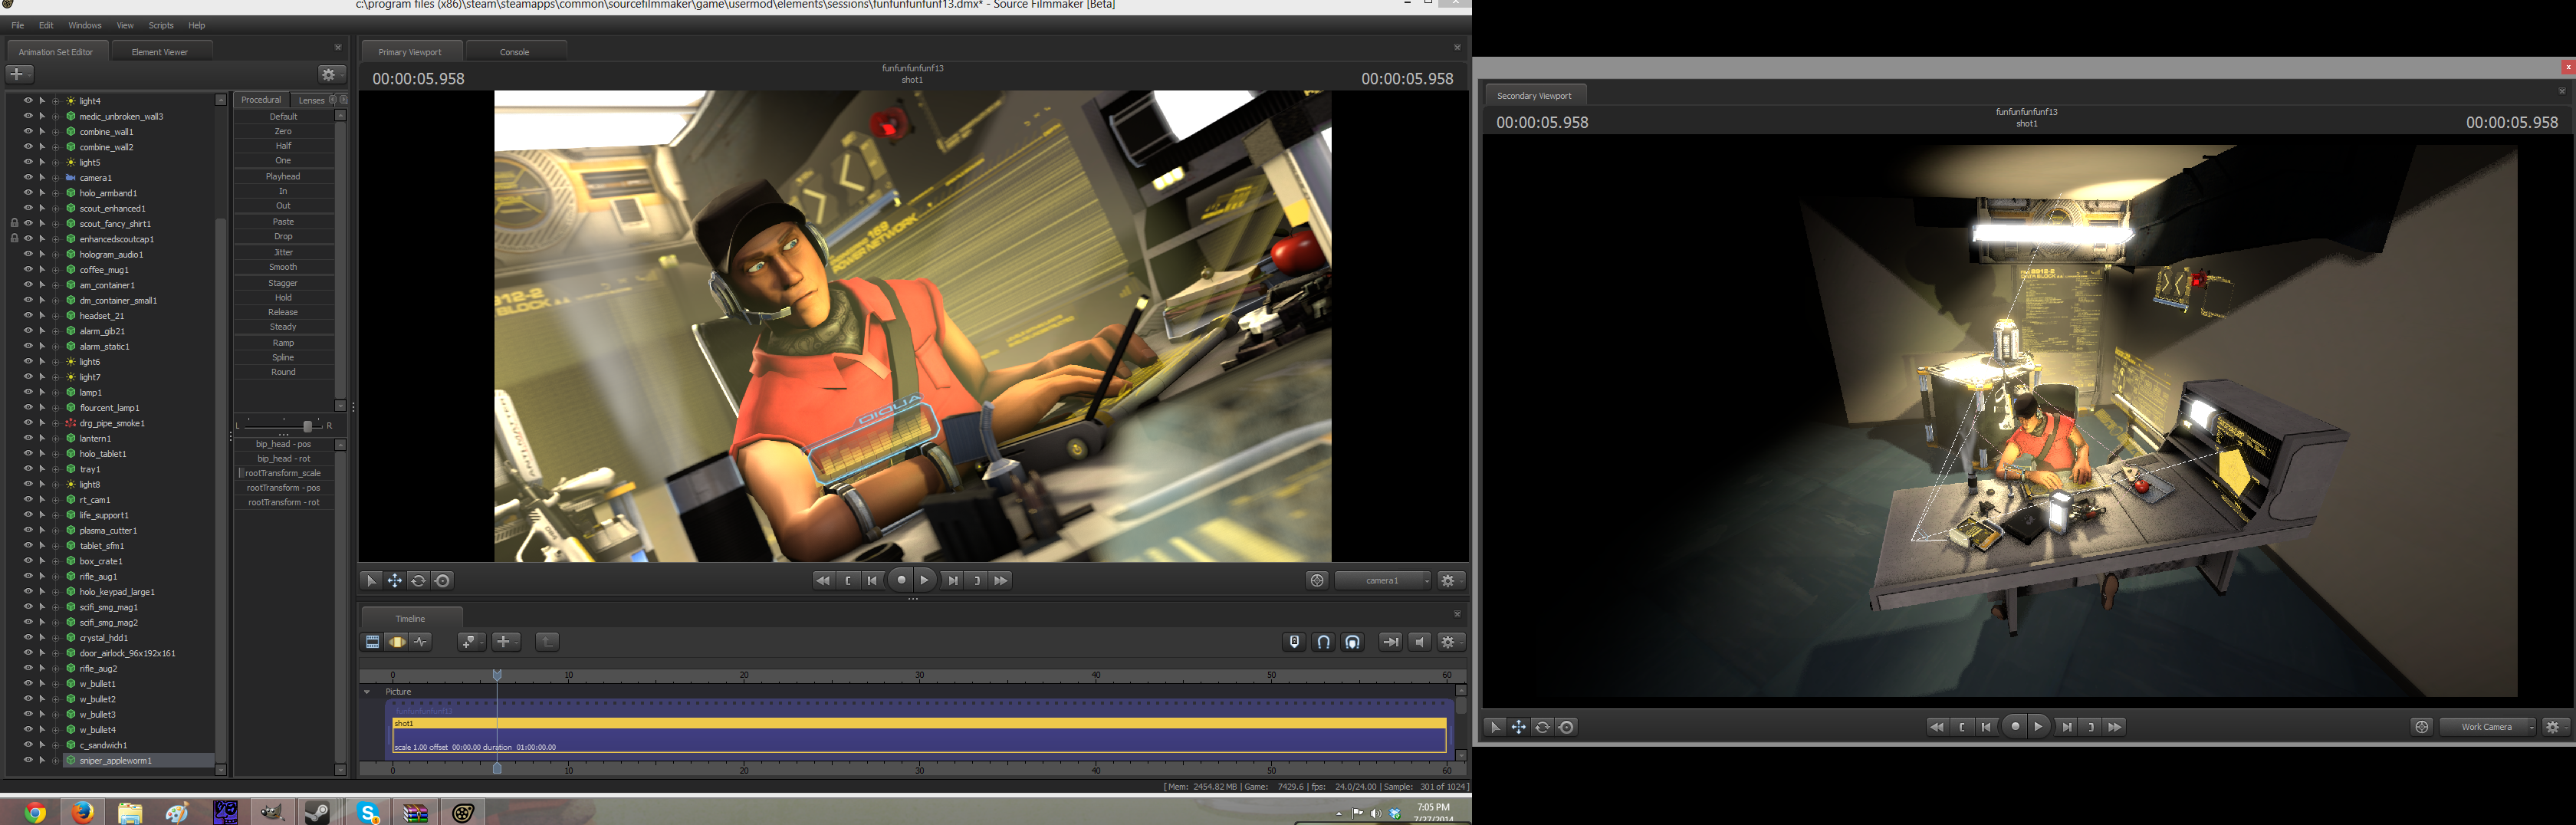Hide the coffee_mug1 element

[28, 269]
